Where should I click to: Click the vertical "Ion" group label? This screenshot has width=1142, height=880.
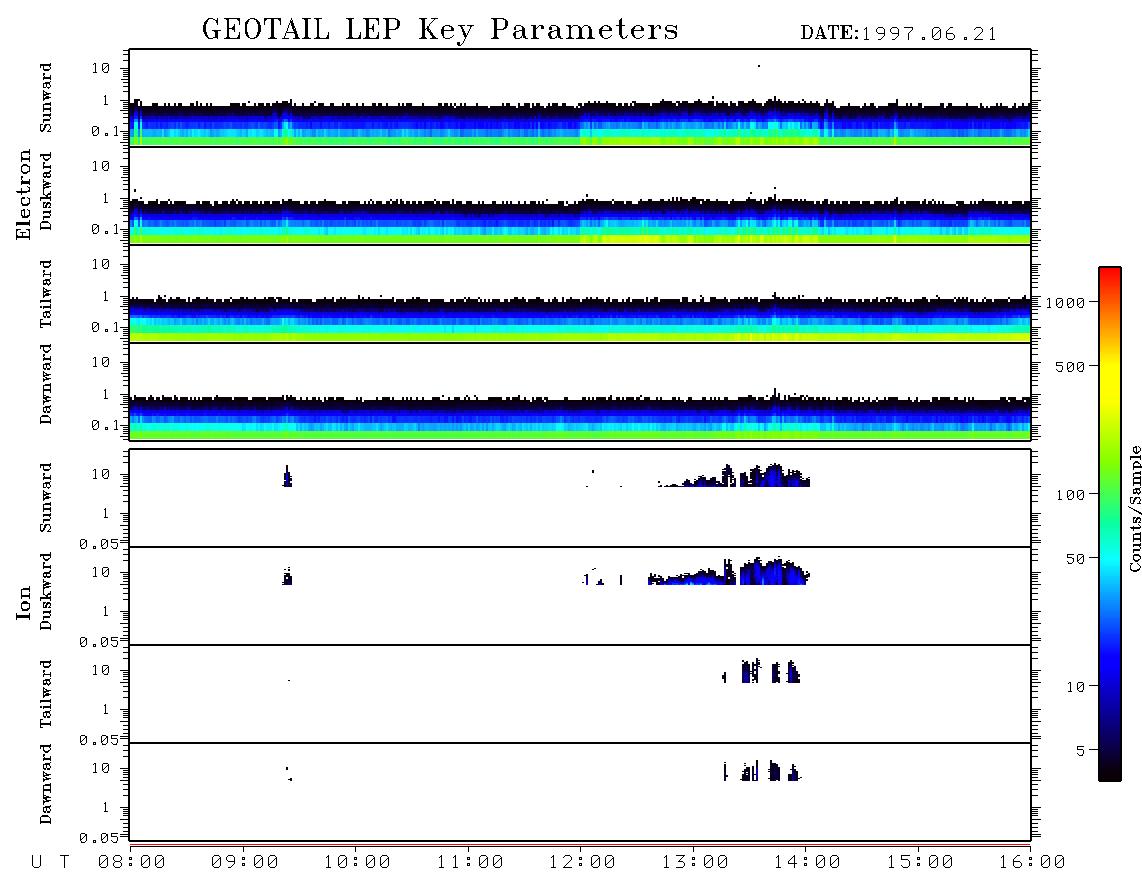point(23,603)
